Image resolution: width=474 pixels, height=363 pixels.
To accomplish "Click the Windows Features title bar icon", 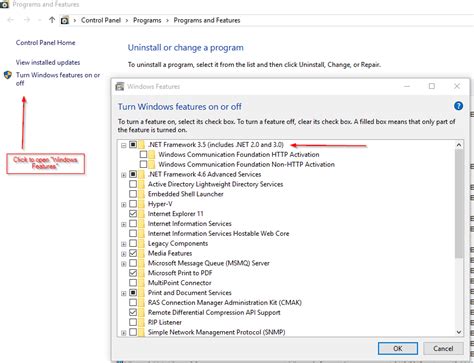I will (x=119, y=86).
